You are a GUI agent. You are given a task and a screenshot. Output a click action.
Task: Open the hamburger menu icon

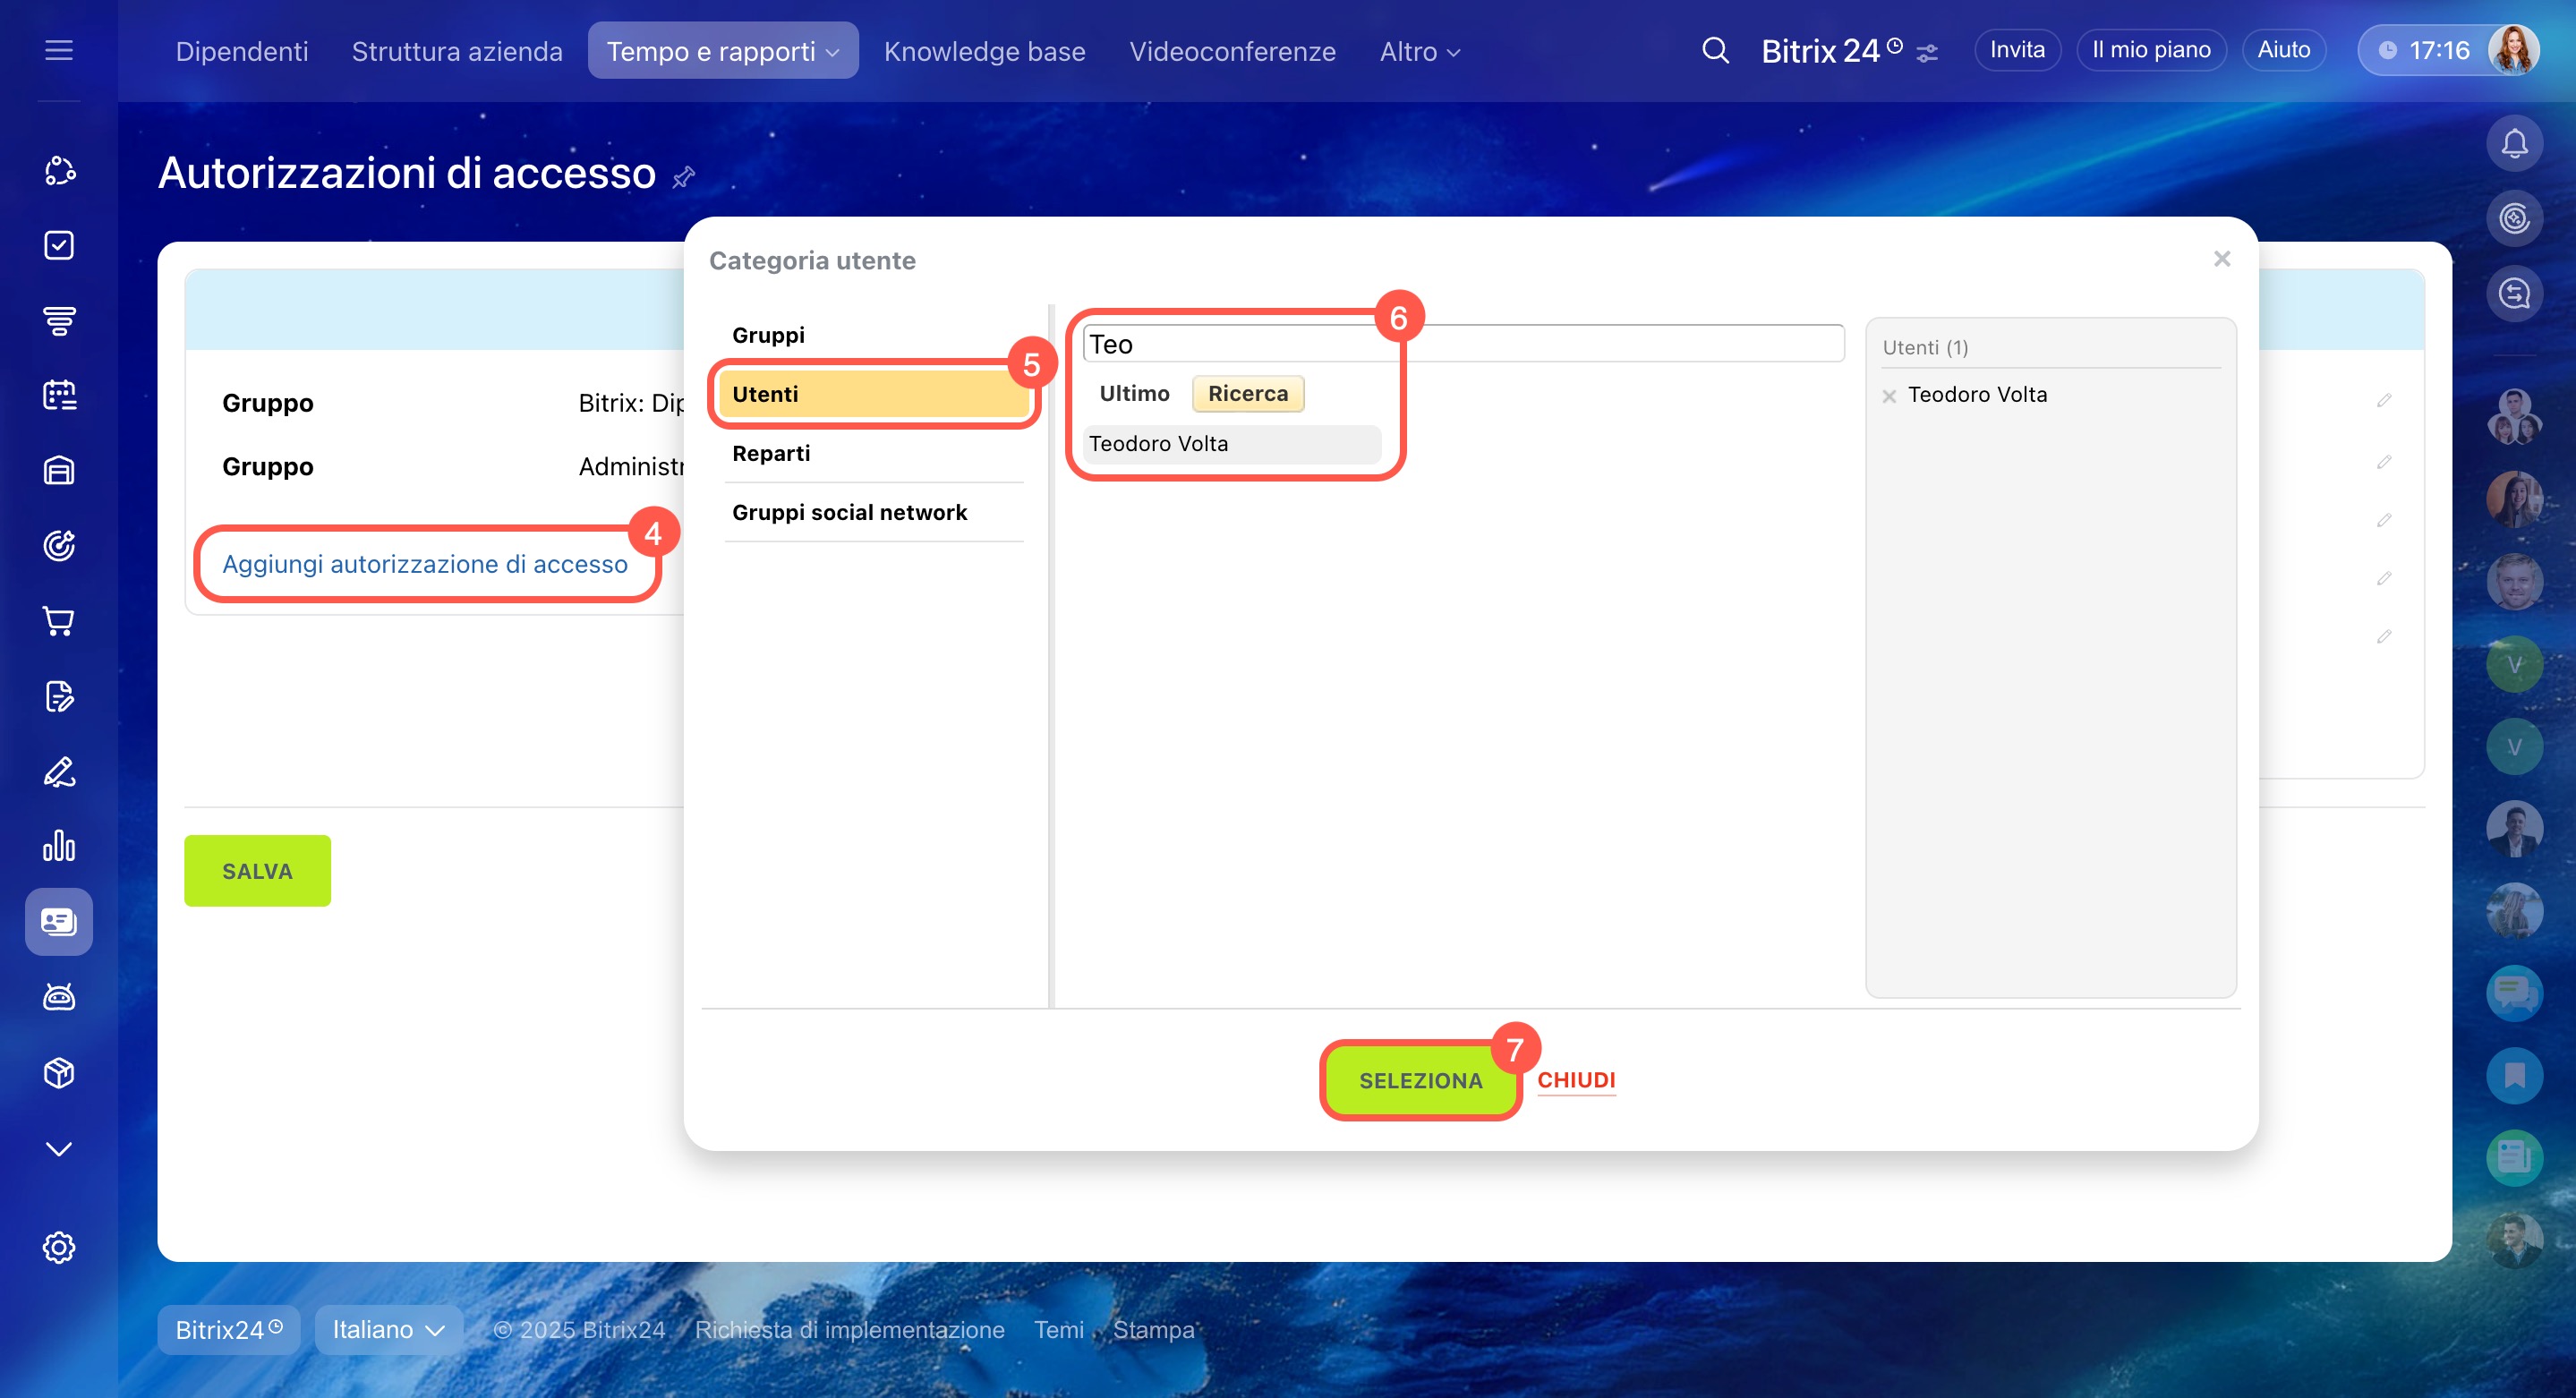pyautogui.click(x=59, y=50)
